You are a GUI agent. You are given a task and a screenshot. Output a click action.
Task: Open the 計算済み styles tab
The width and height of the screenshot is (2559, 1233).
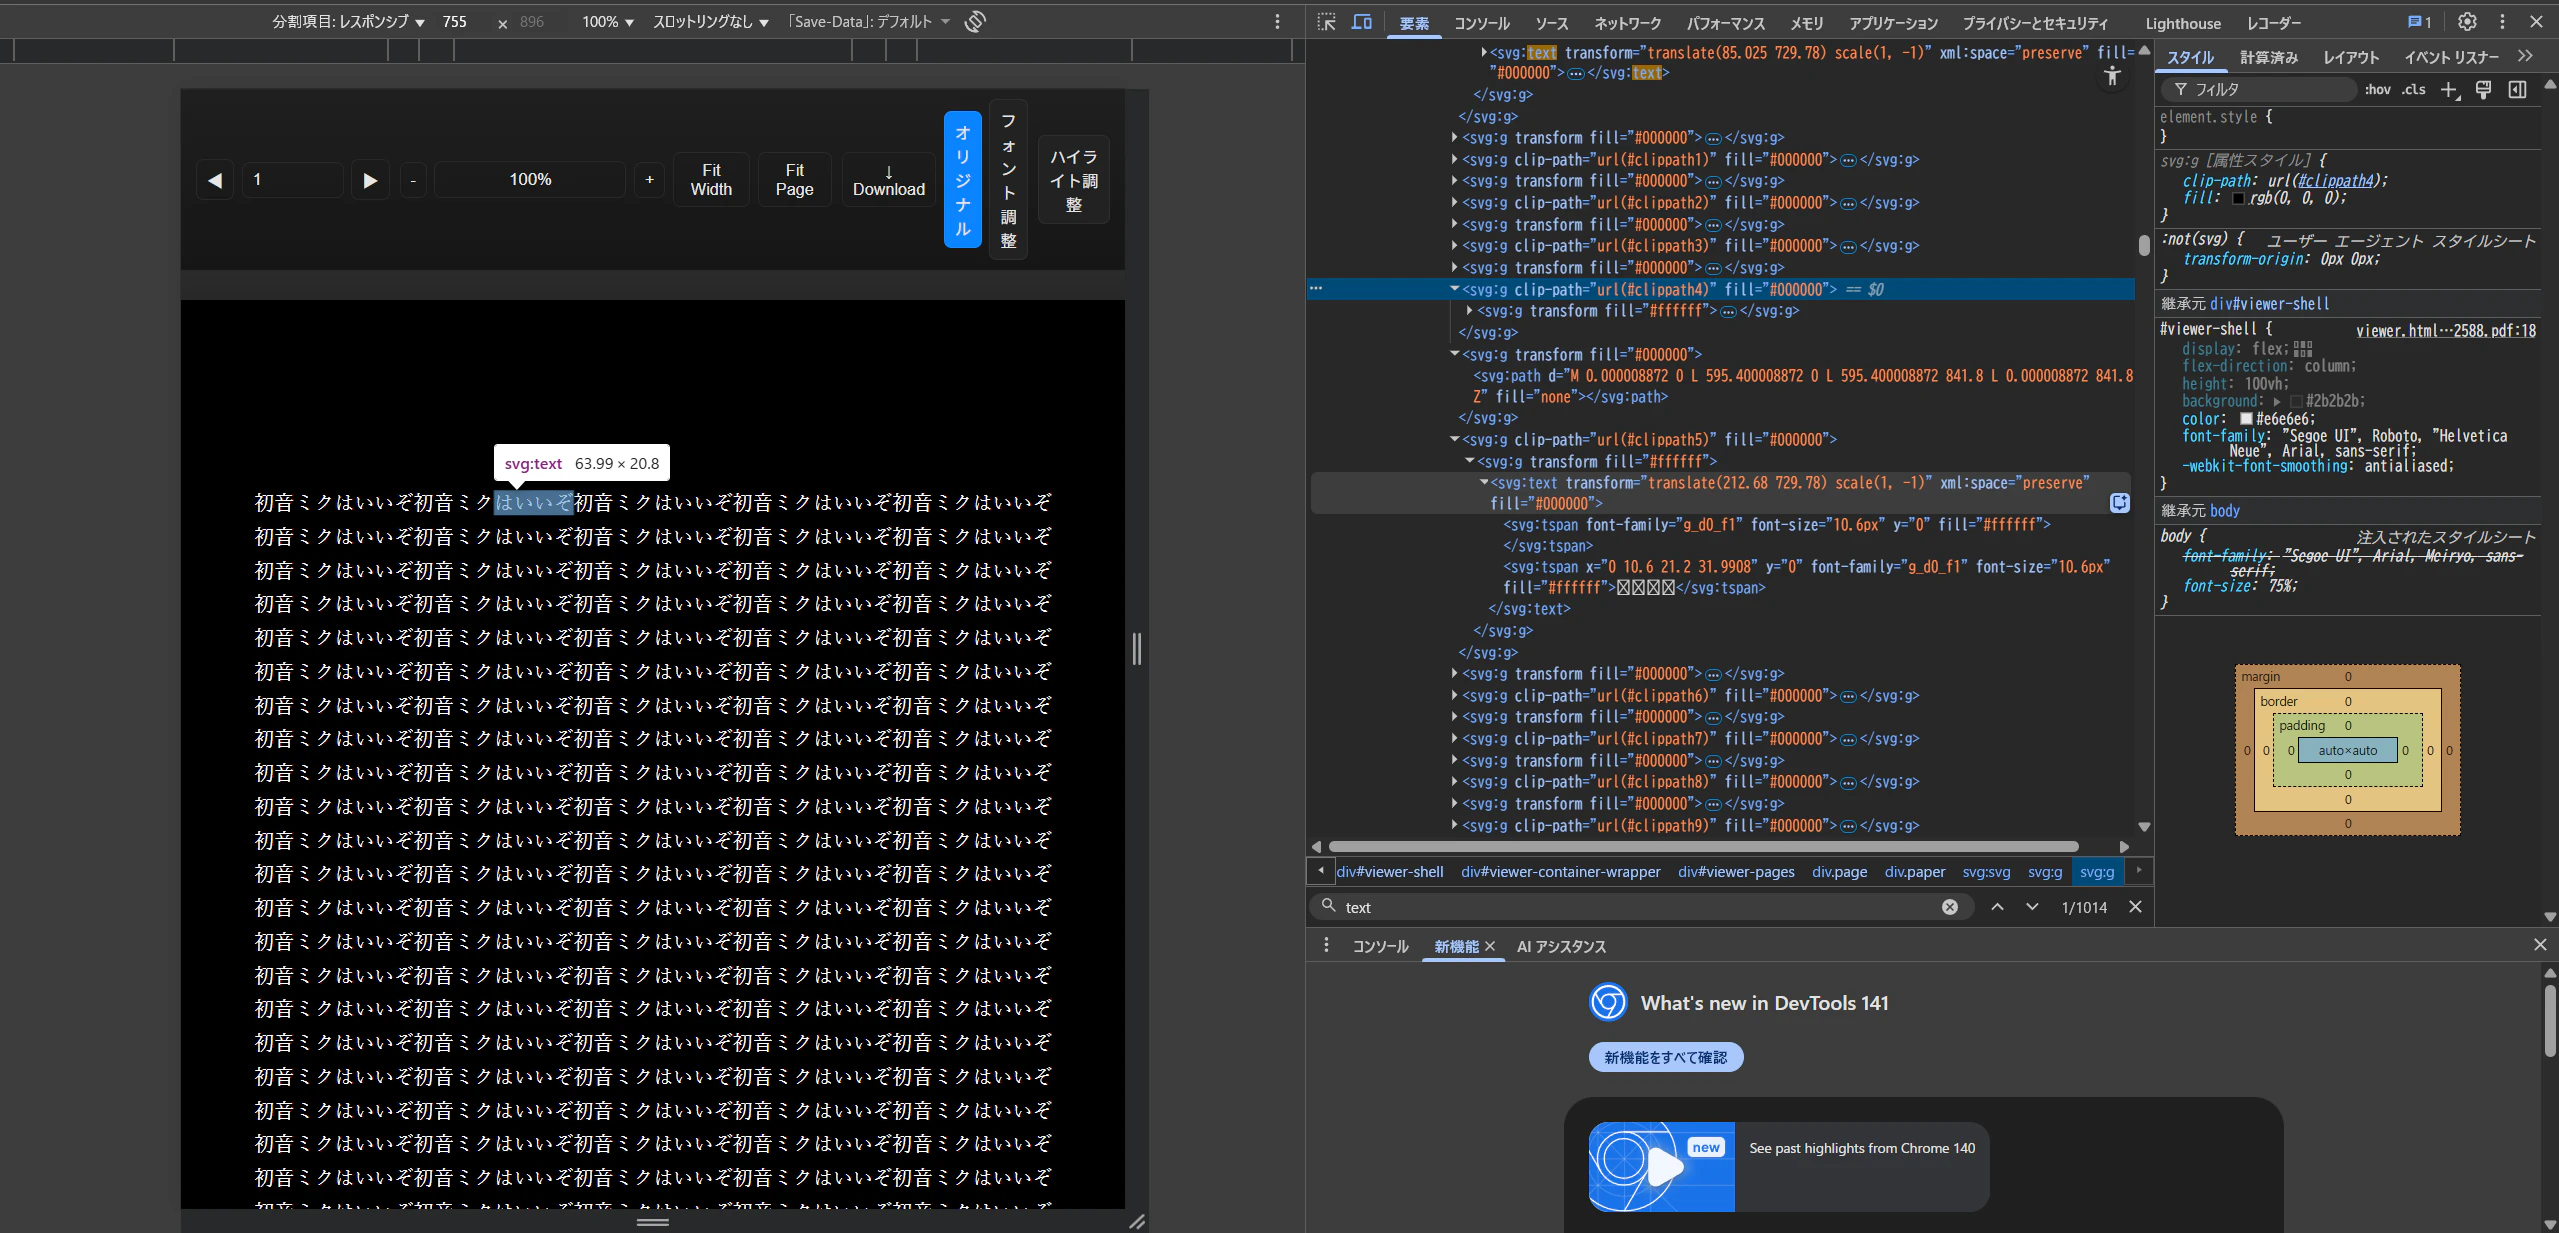point(2269,57)
